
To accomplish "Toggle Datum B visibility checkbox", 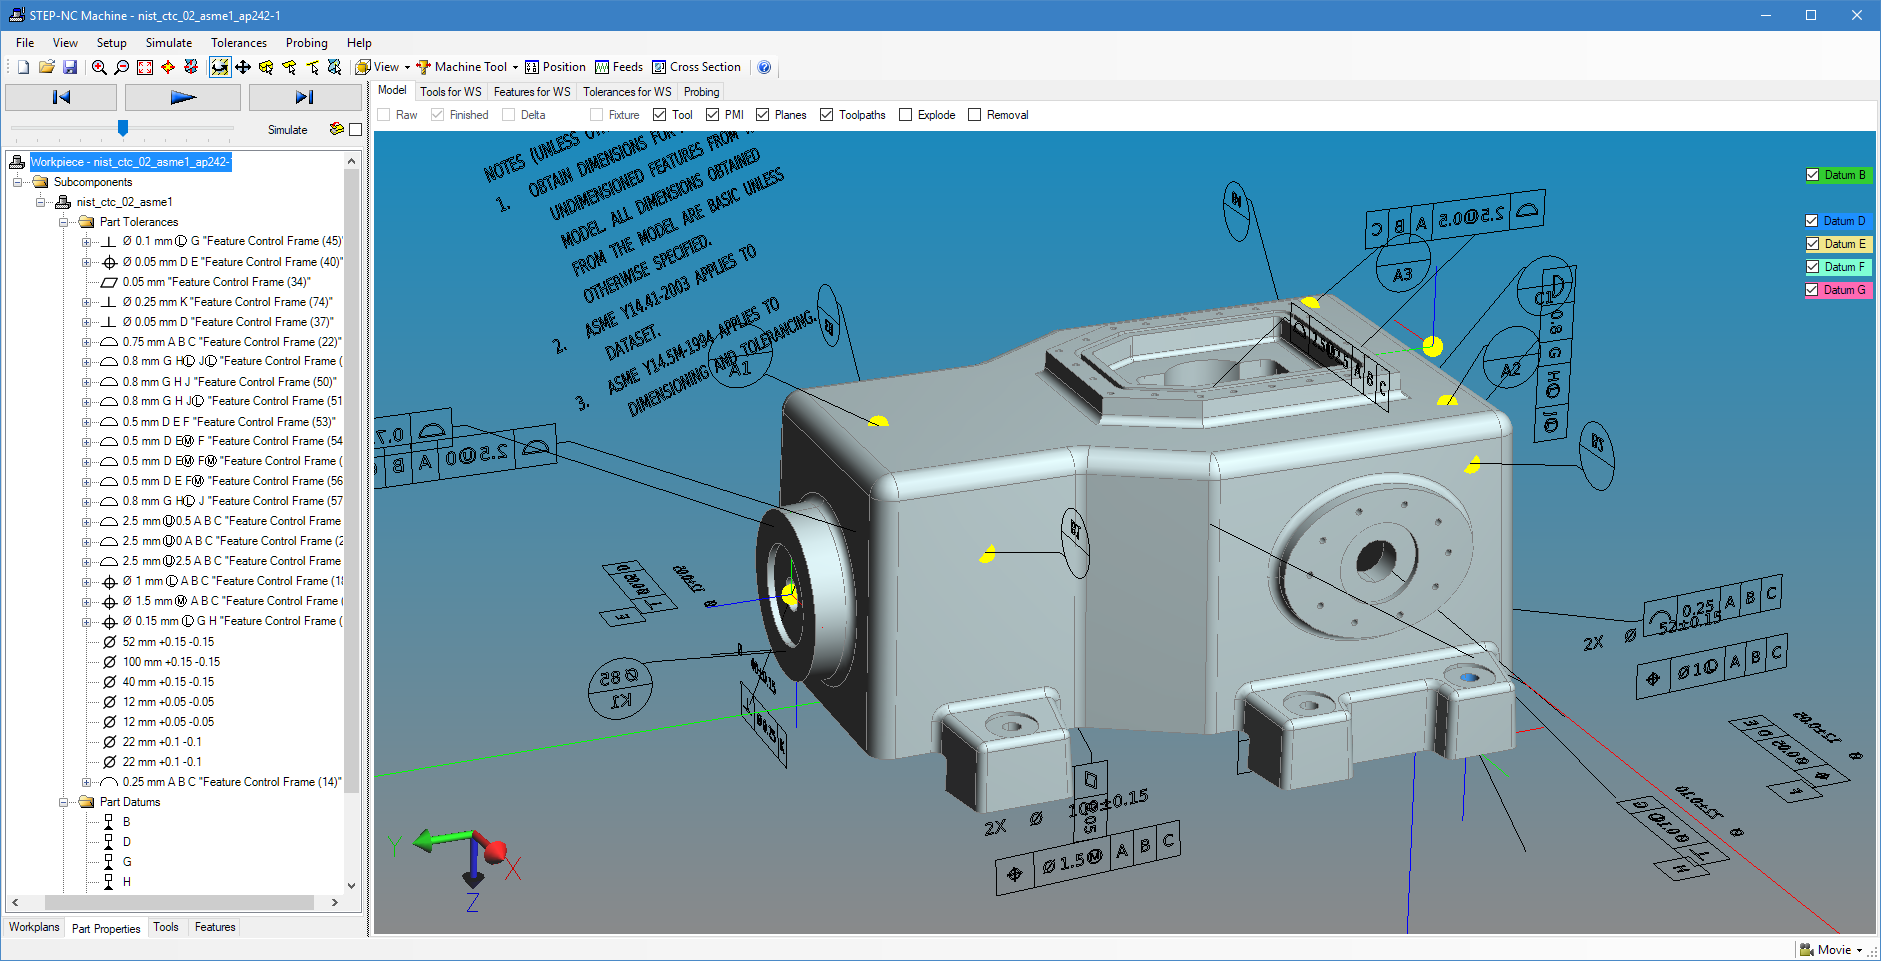I will 1812,175.
